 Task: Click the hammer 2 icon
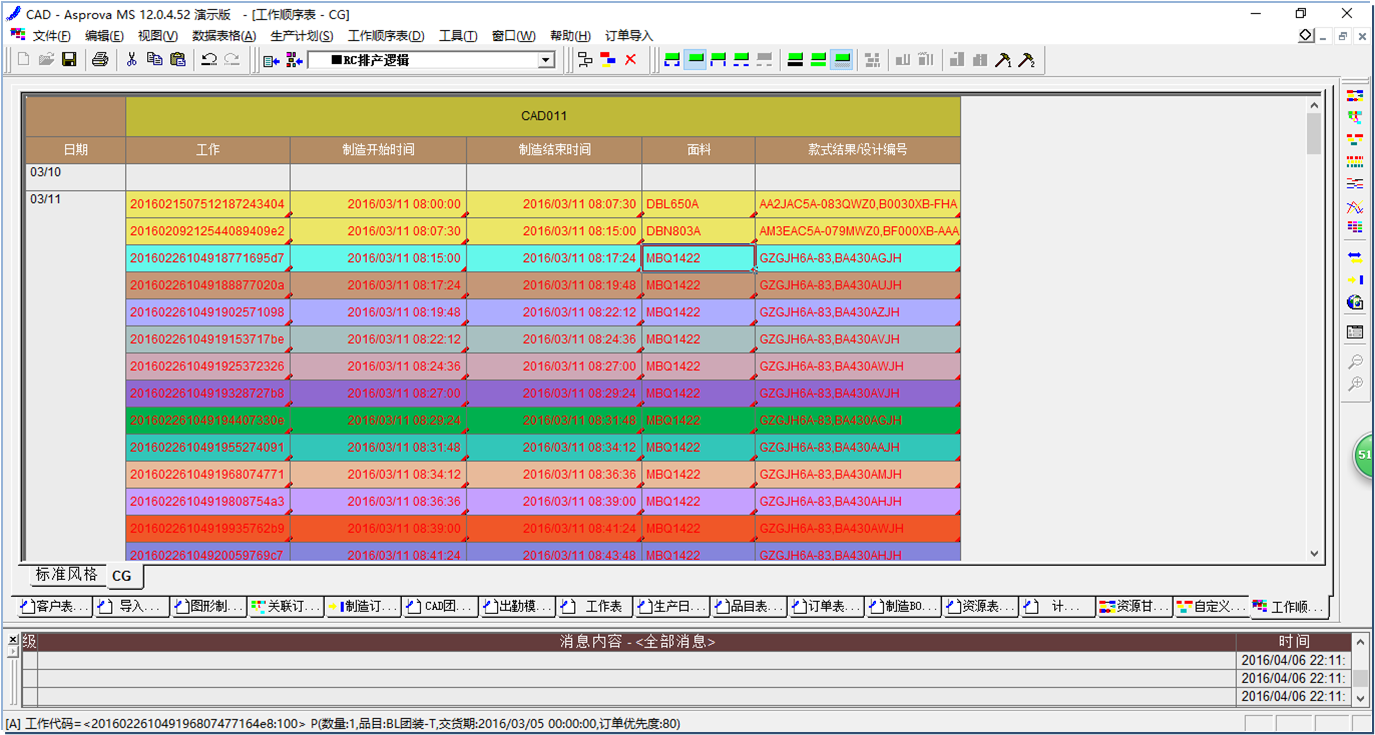[1025, 60]
